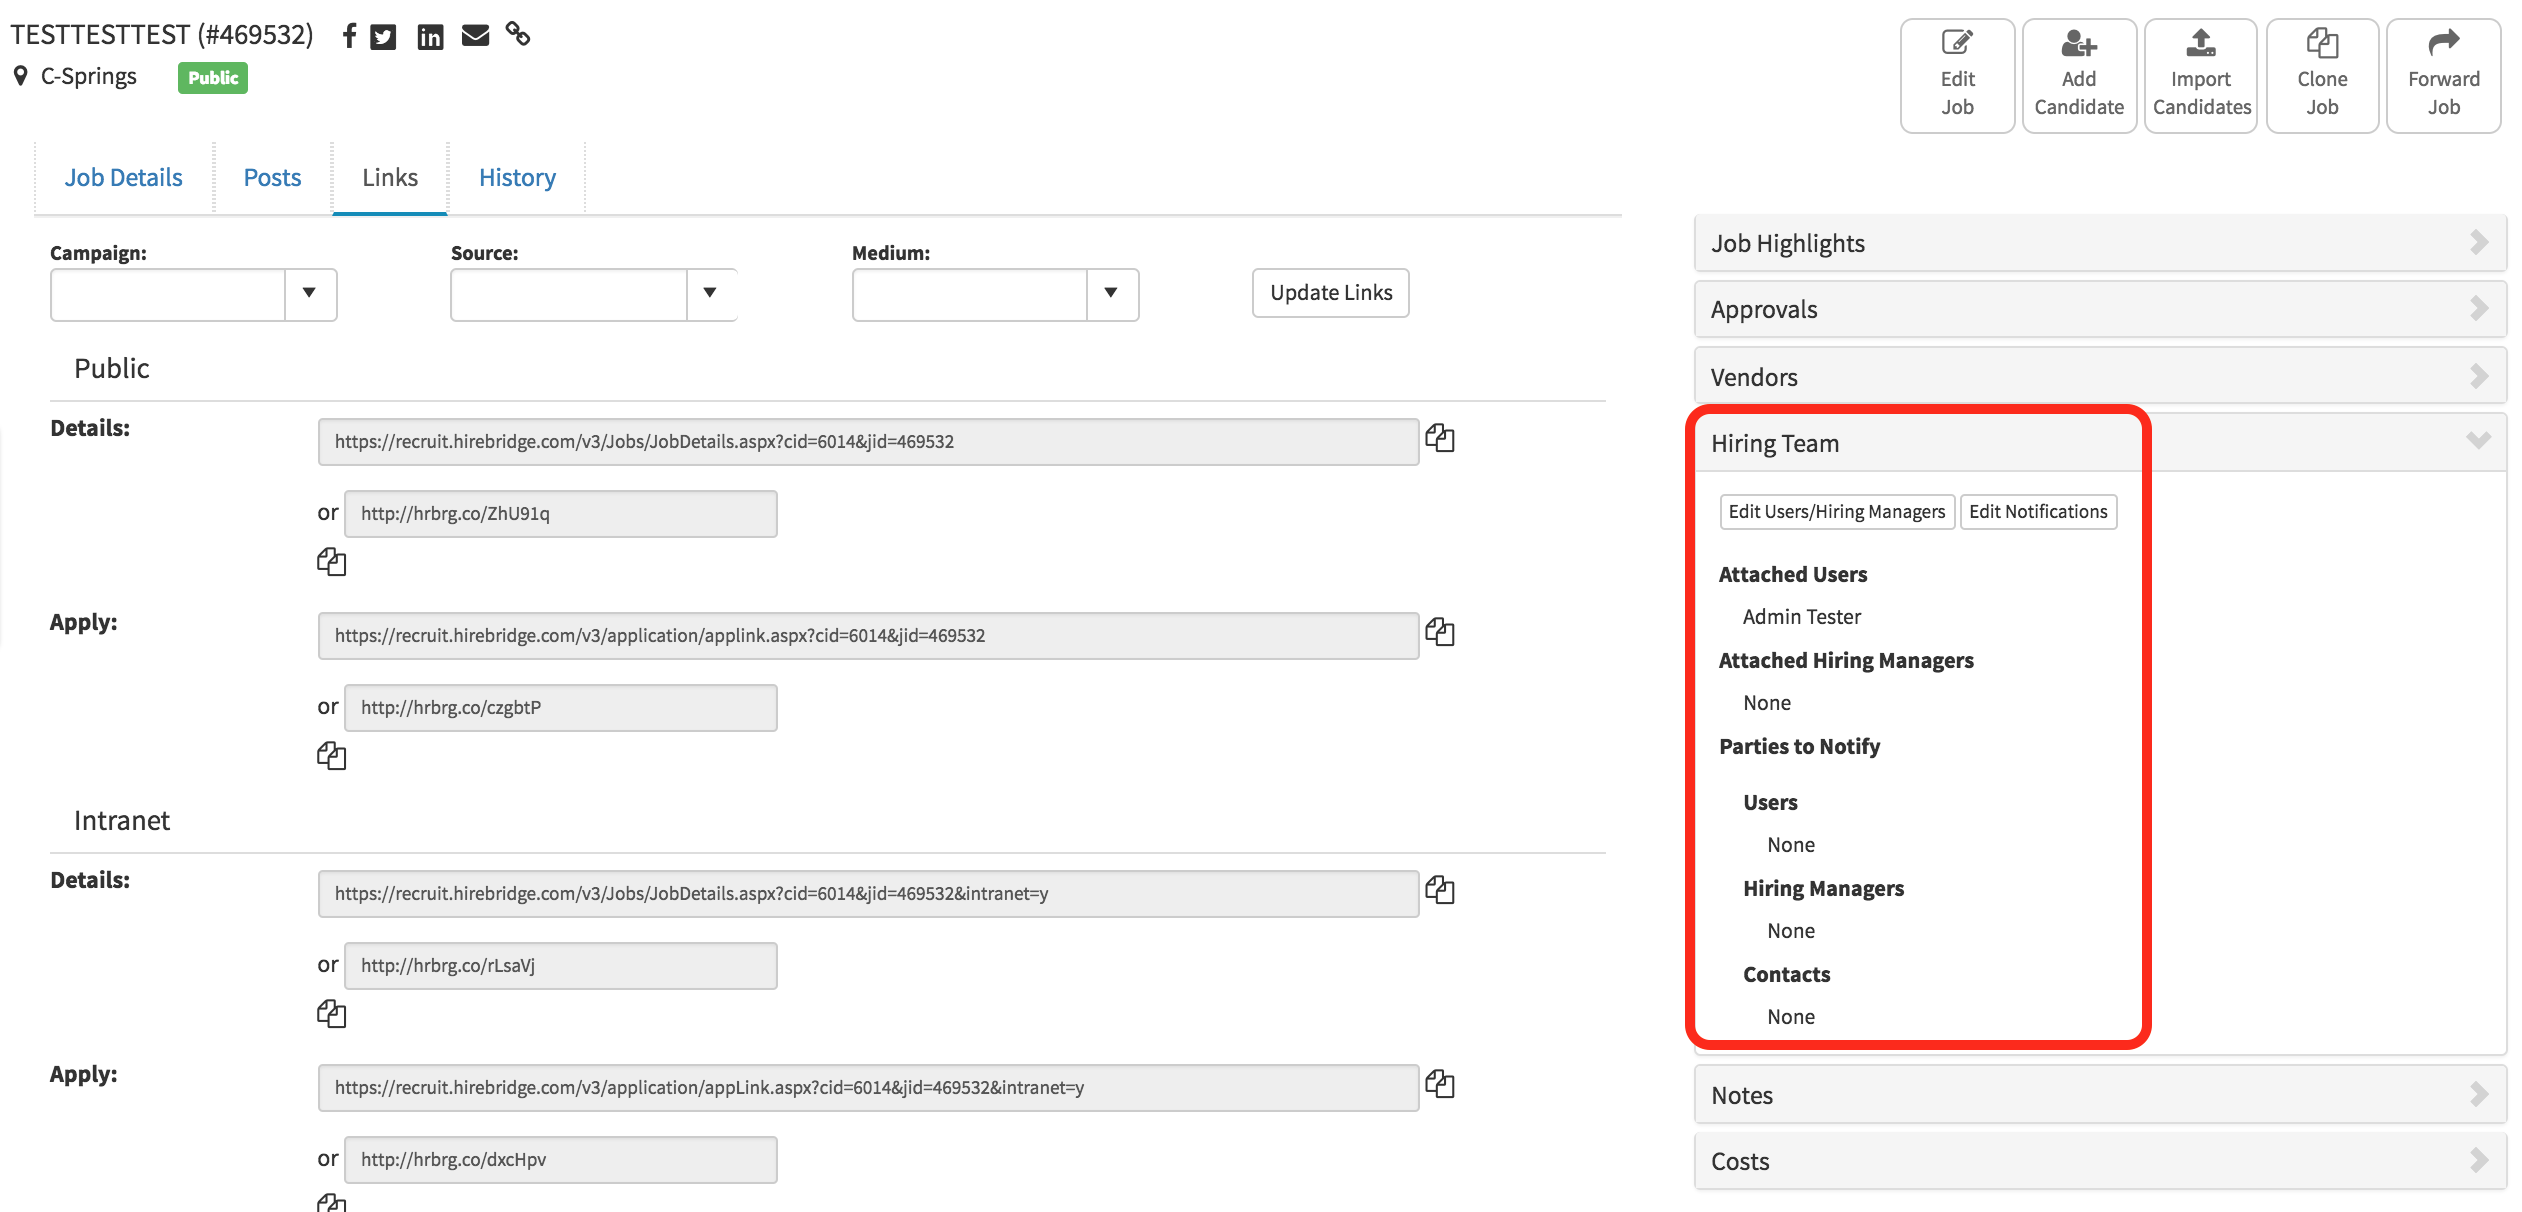Click the chain link icon in header
The width and height of the screenshot is (2522, 1212).
(x=518, y=35)
